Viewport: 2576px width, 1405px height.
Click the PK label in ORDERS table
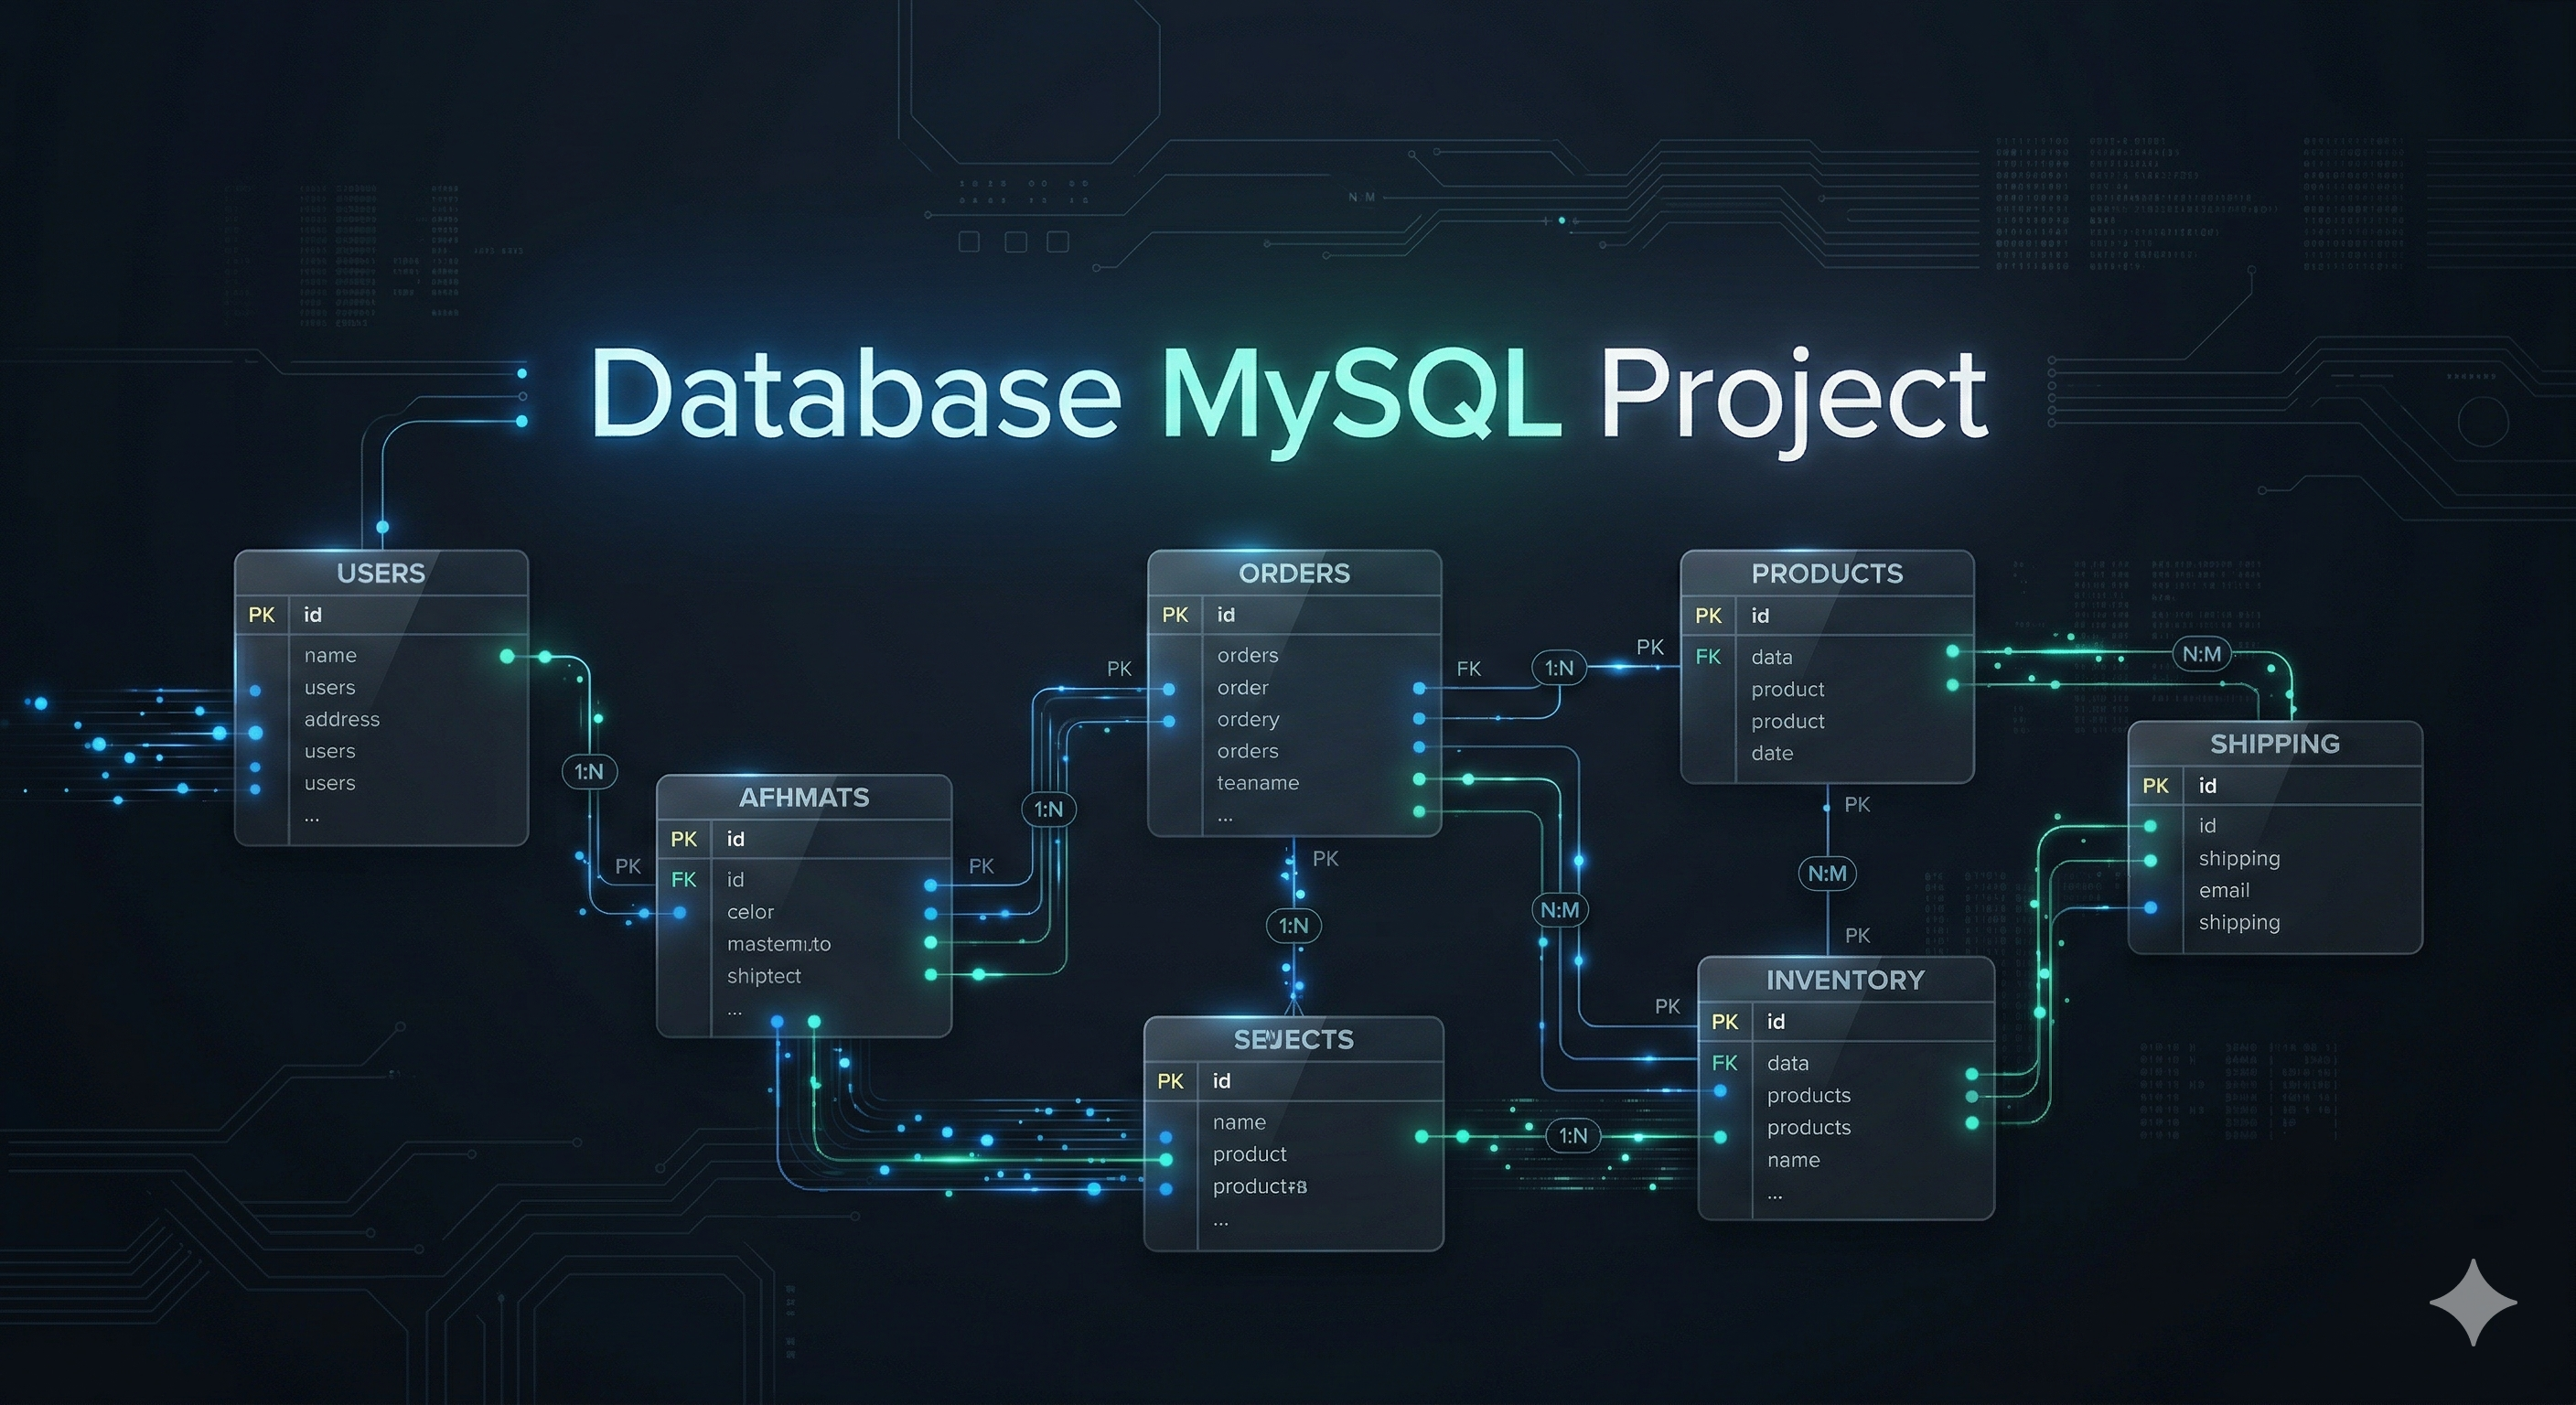[x=1175, y=615]
